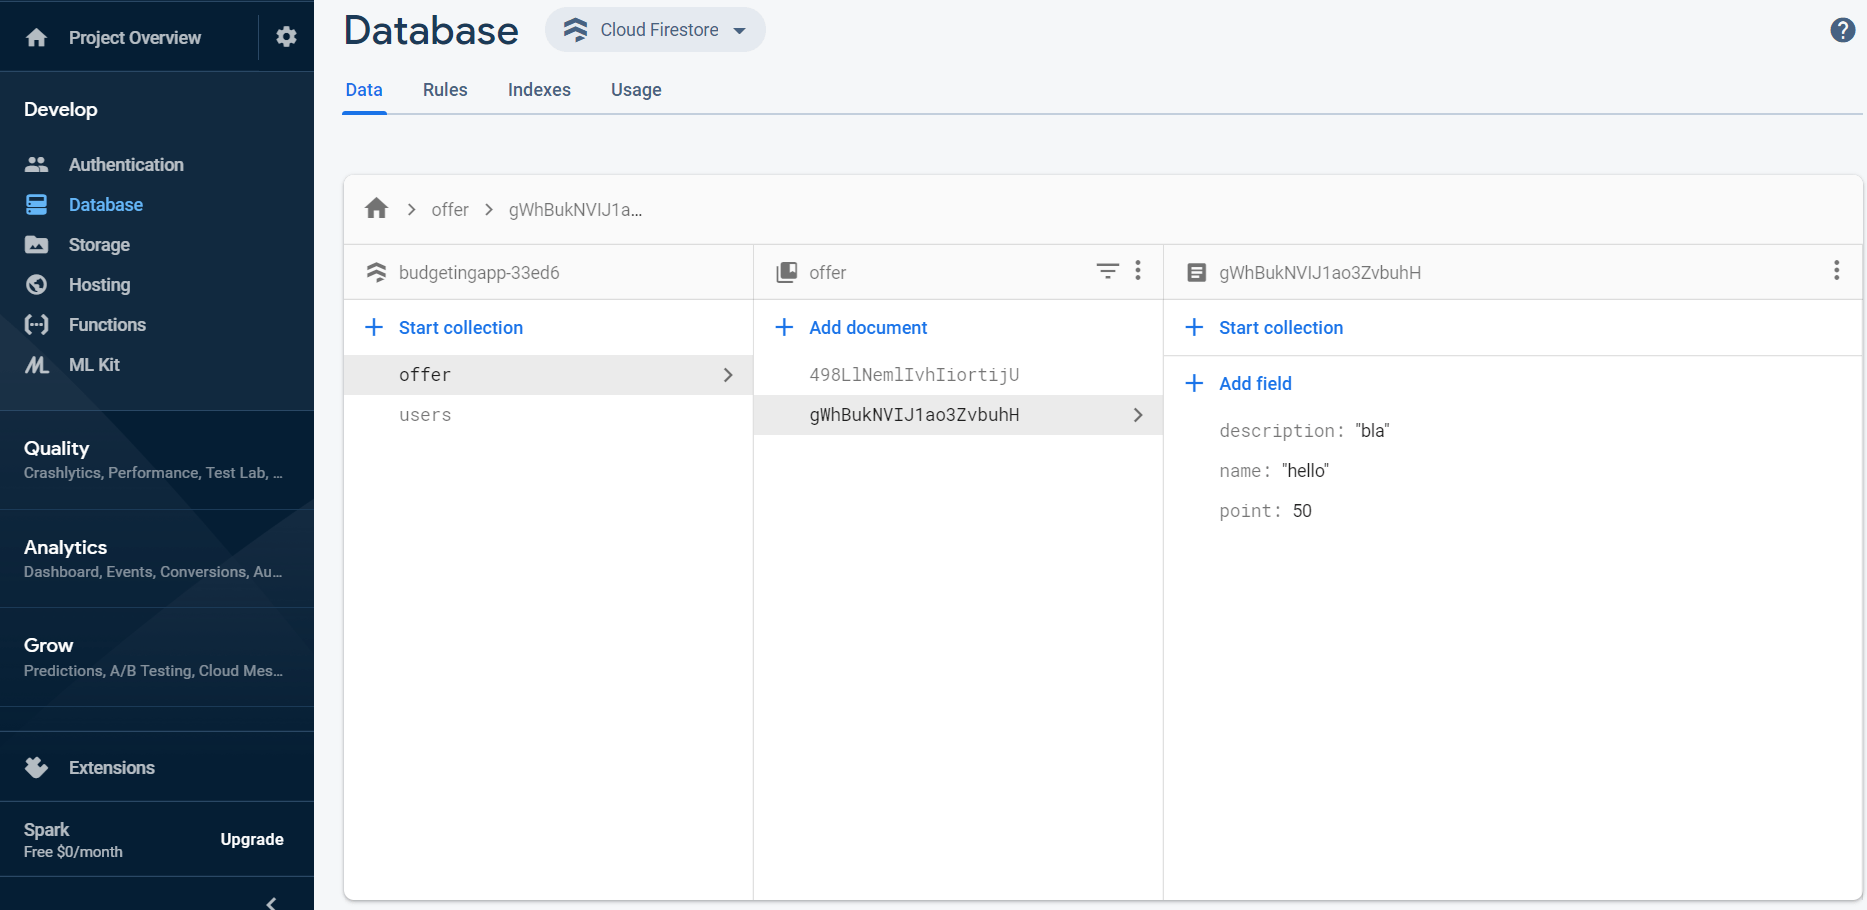Click the home icon in the breadcrumb

(x=376, y=208)
